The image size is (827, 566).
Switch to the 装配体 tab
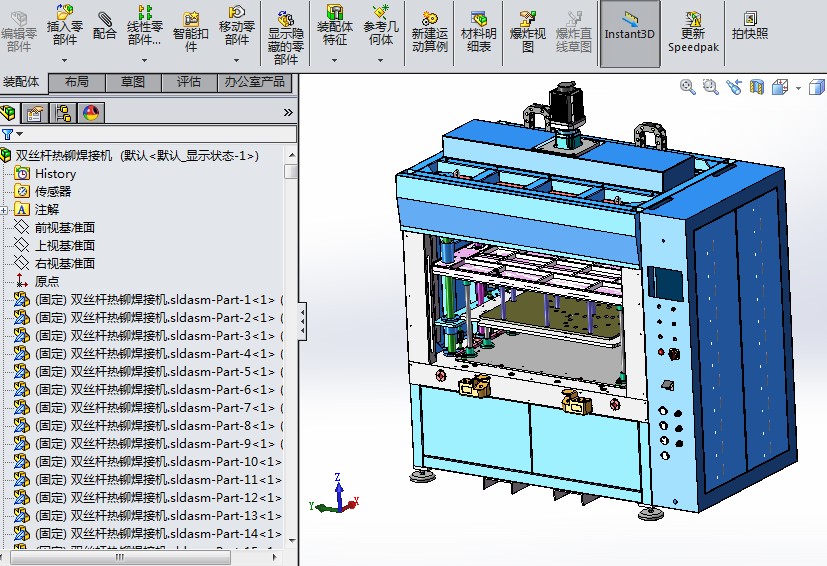click(22, 82)
